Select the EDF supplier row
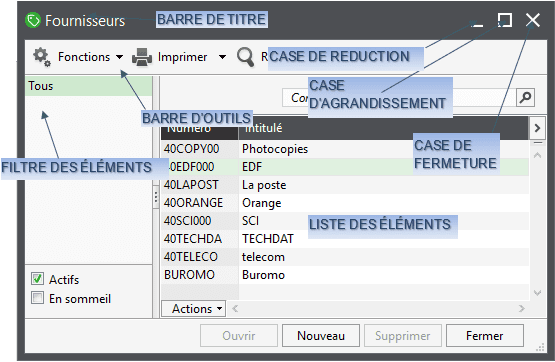The height and width of the screenshot is (362, 555). pyautogui.click(x=345, y=167)
